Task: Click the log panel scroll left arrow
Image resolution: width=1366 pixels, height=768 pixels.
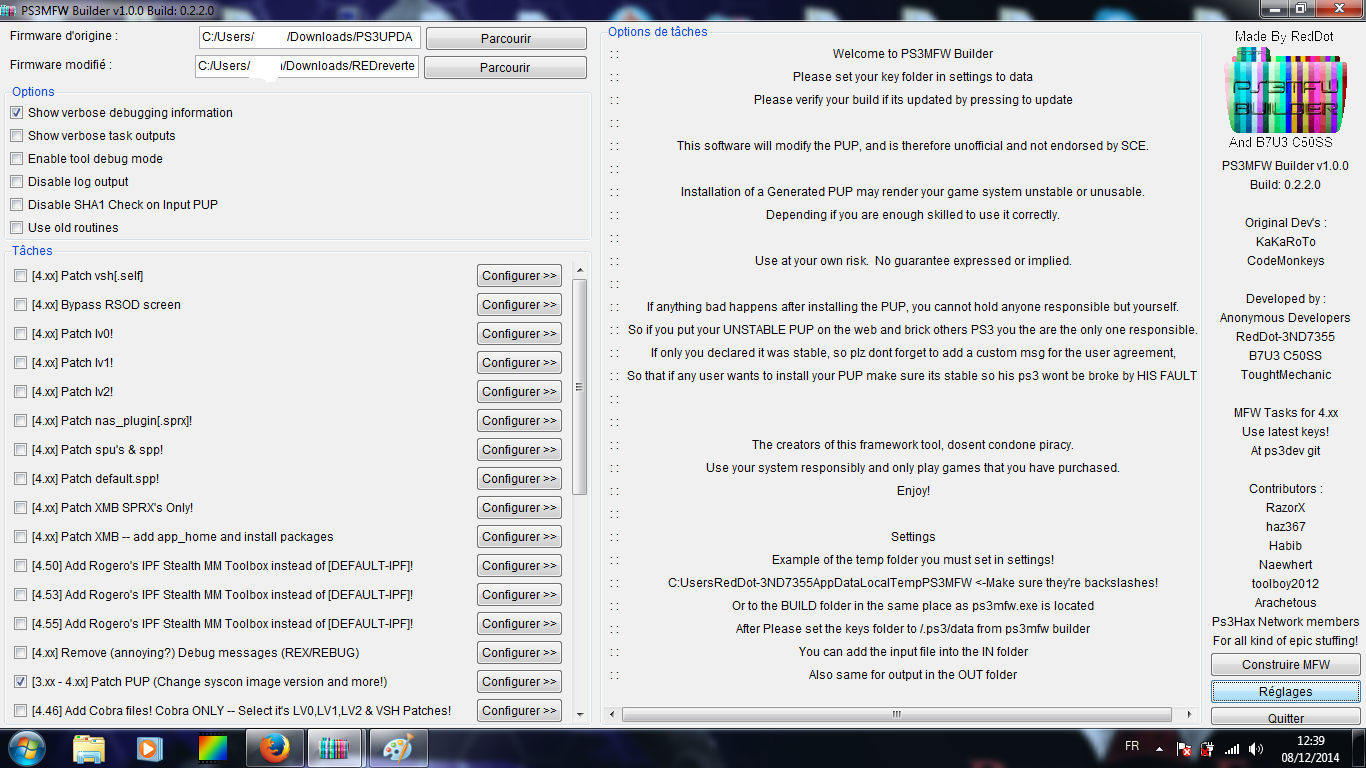Action: [612, 715]
